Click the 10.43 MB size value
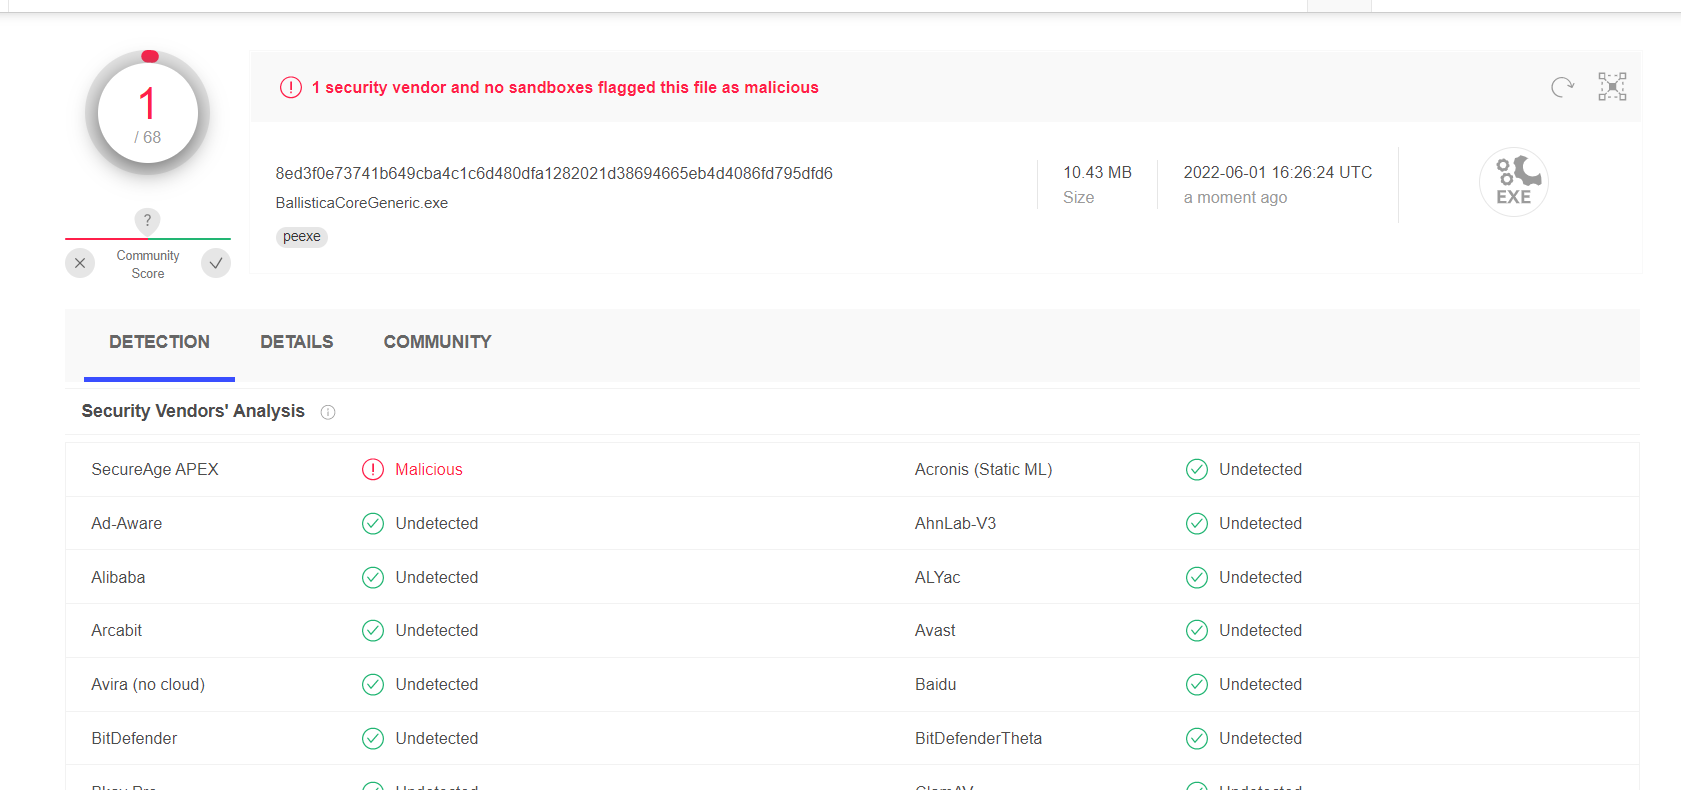Viewport: 1681px width, 790px height. pos(1097,172)
